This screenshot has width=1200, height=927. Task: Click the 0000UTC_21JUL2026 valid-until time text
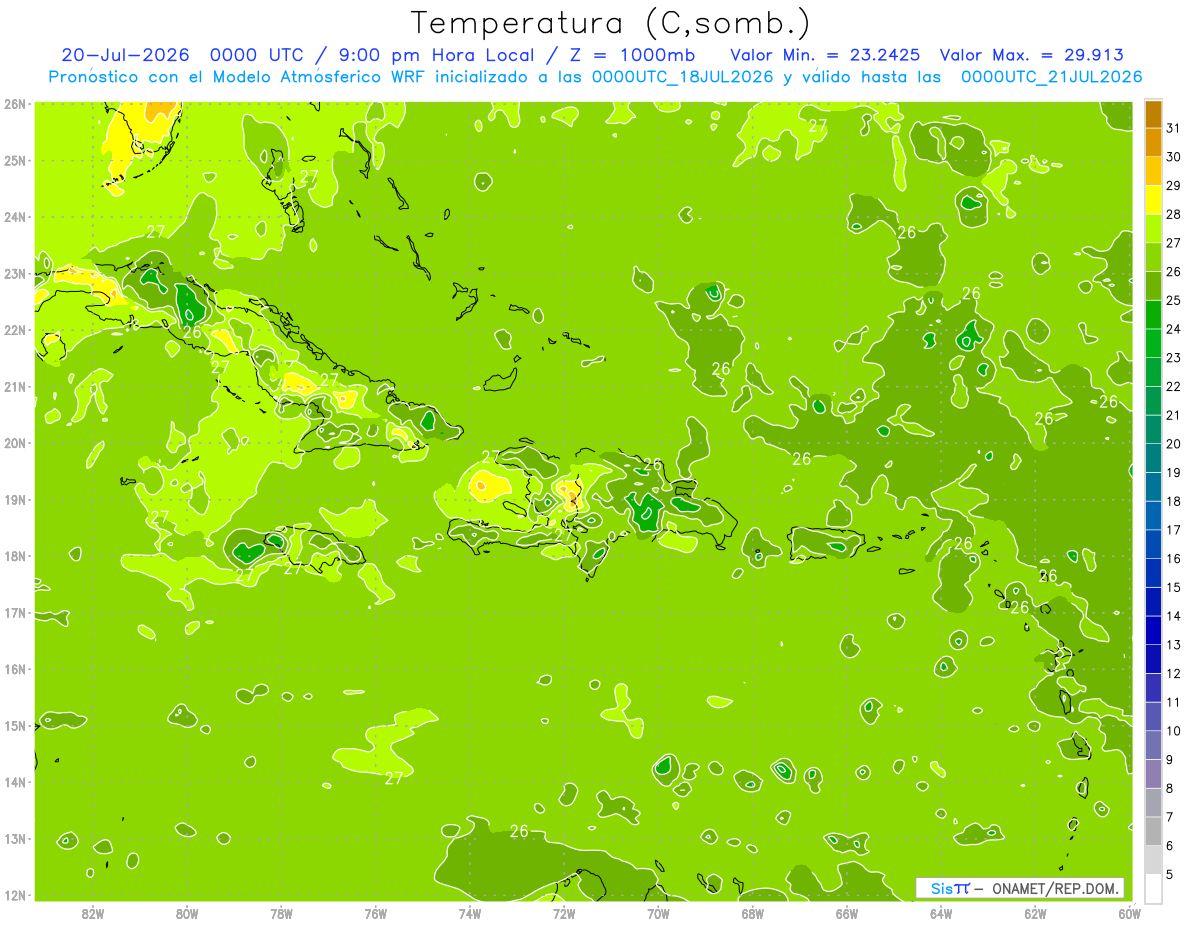point(1051,77)
